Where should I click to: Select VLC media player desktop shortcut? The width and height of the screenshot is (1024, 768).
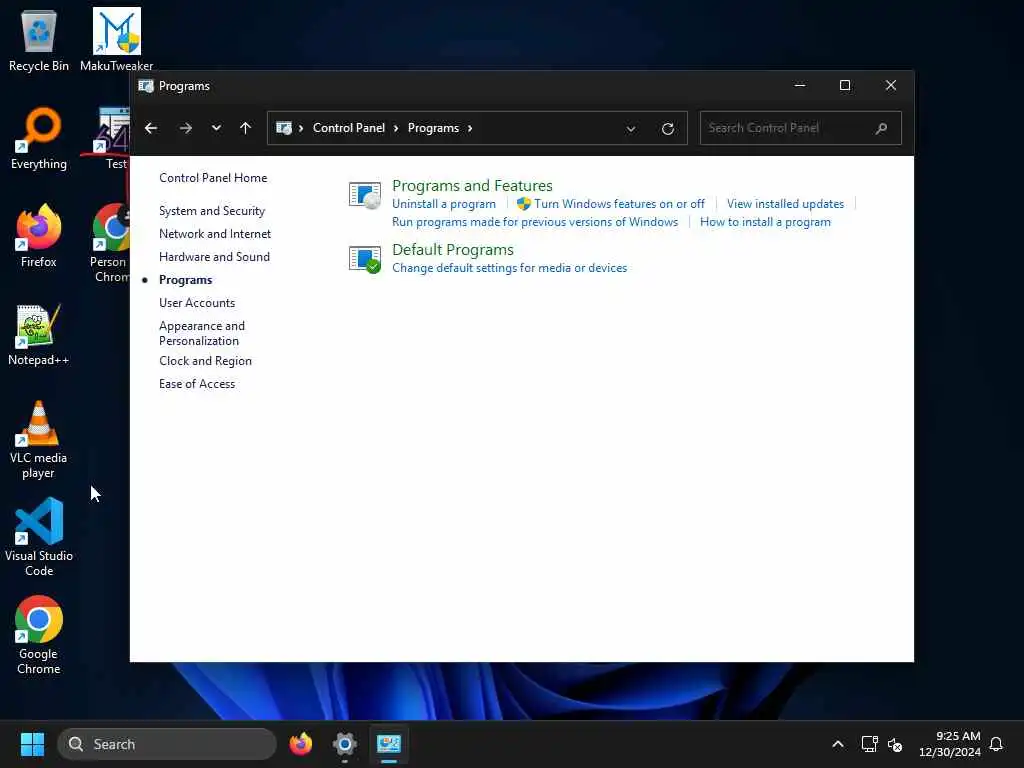pos(39,440)
